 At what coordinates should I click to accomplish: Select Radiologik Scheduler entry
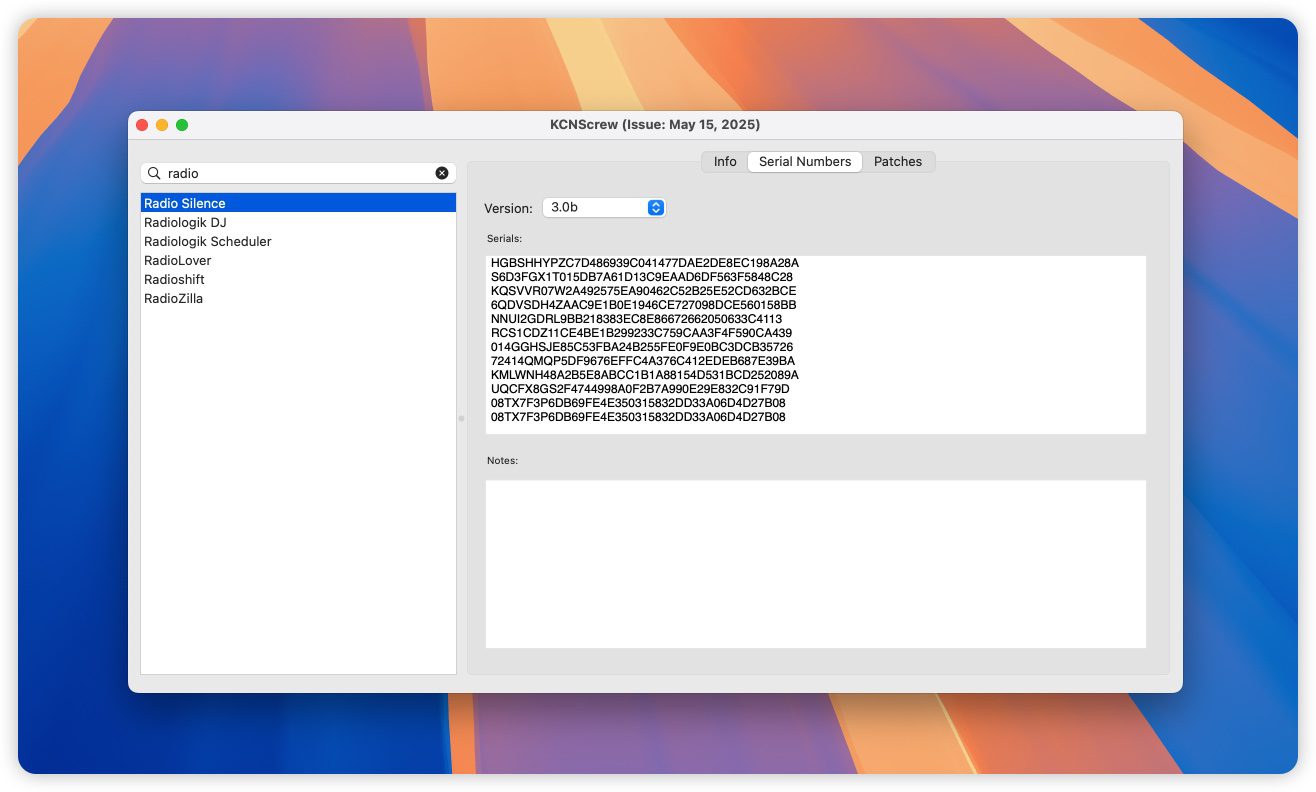(x=208, y=241)
